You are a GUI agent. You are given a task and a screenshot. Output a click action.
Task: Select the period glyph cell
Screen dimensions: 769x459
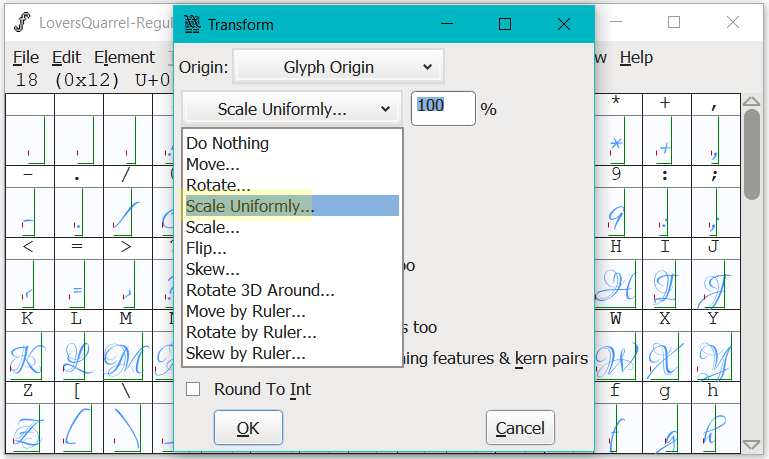[x=78, y=212]
